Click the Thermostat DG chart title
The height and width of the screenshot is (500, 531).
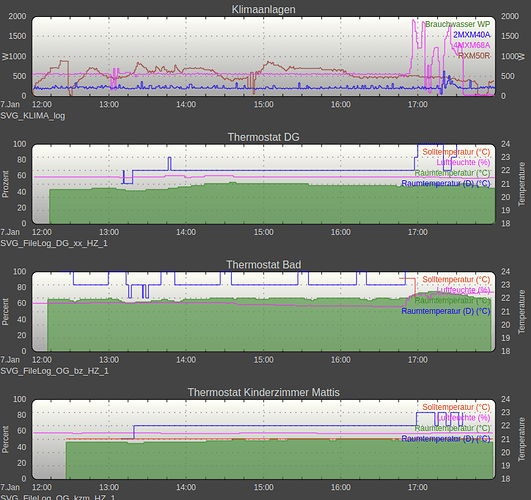263,137
